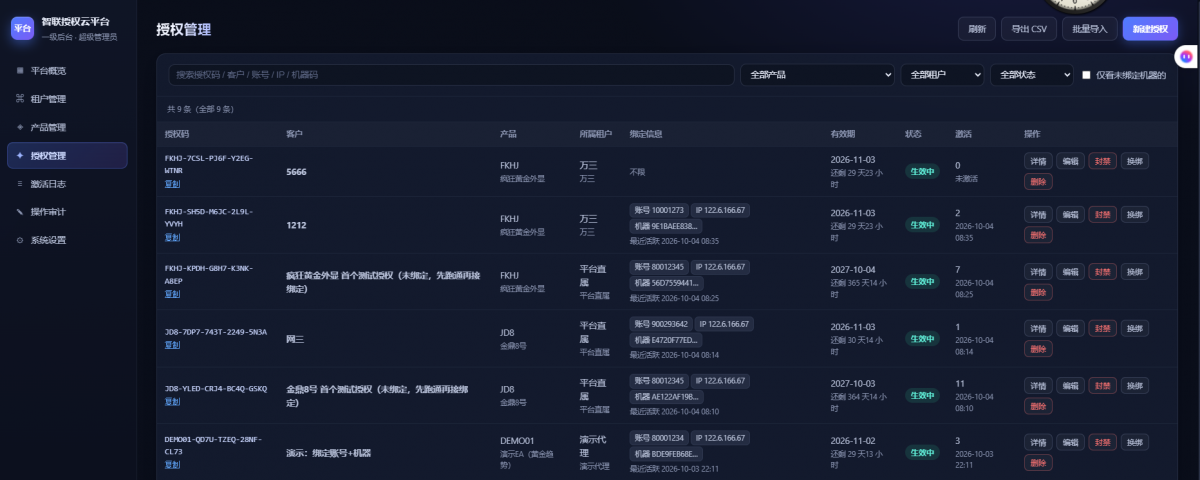1200x480 pixels.
Task: Open 详情 in the FKHJ-KPDH row
Action: click(1037, 271)
